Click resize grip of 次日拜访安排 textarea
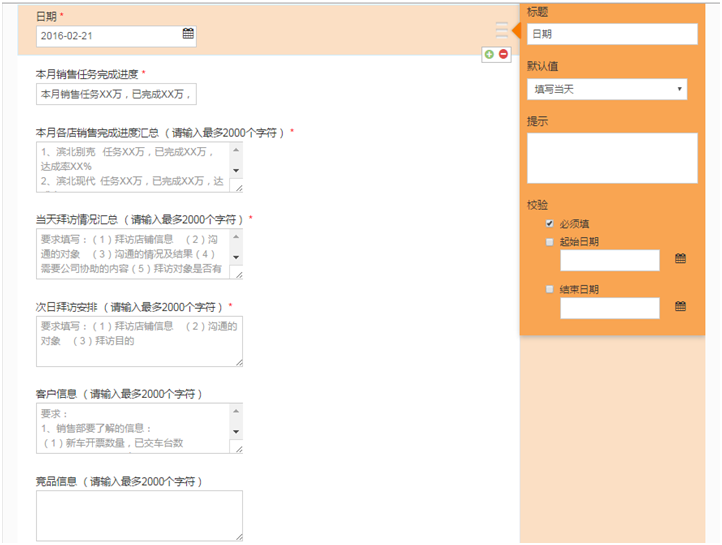The image size is (722, 545). tap(238, 362)
